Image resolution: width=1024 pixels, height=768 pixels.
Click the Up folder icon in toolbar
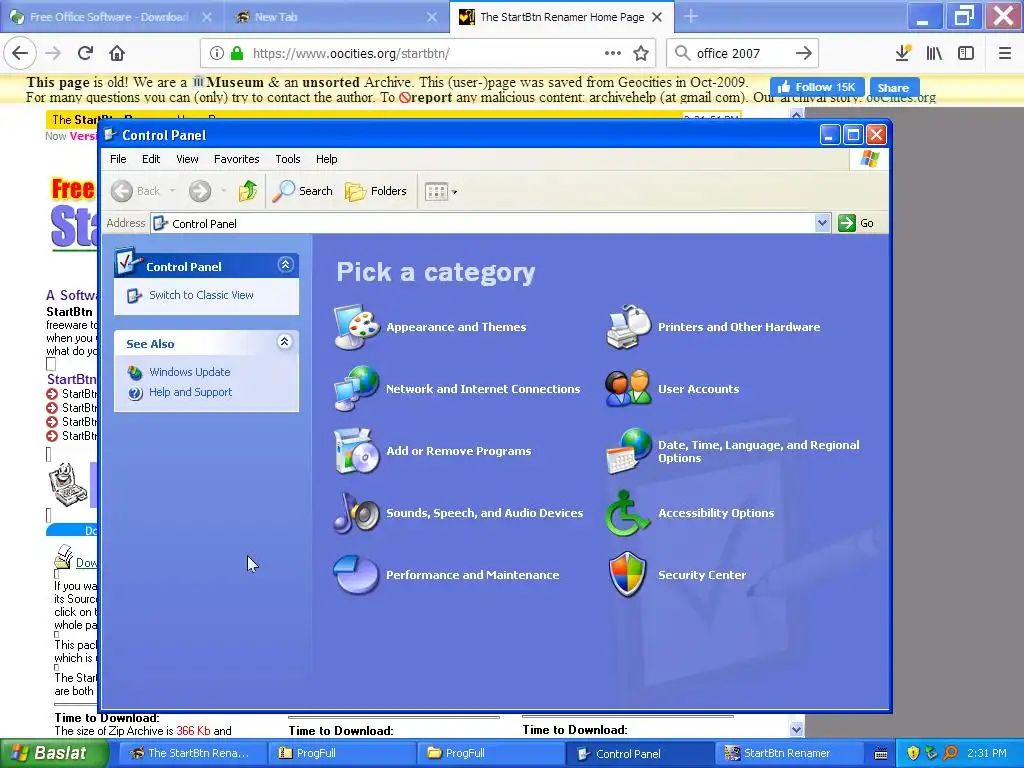coord(248,191)
